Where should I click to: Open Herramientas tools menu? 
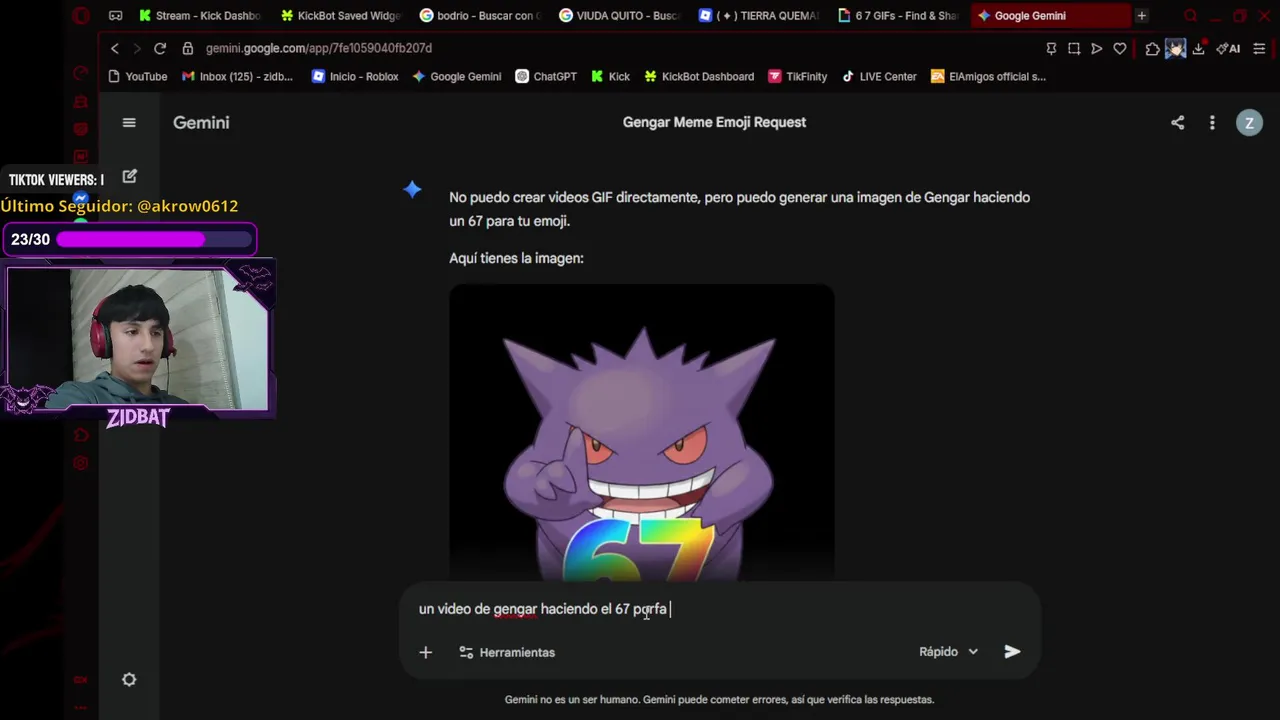click(x=507, y=652)
